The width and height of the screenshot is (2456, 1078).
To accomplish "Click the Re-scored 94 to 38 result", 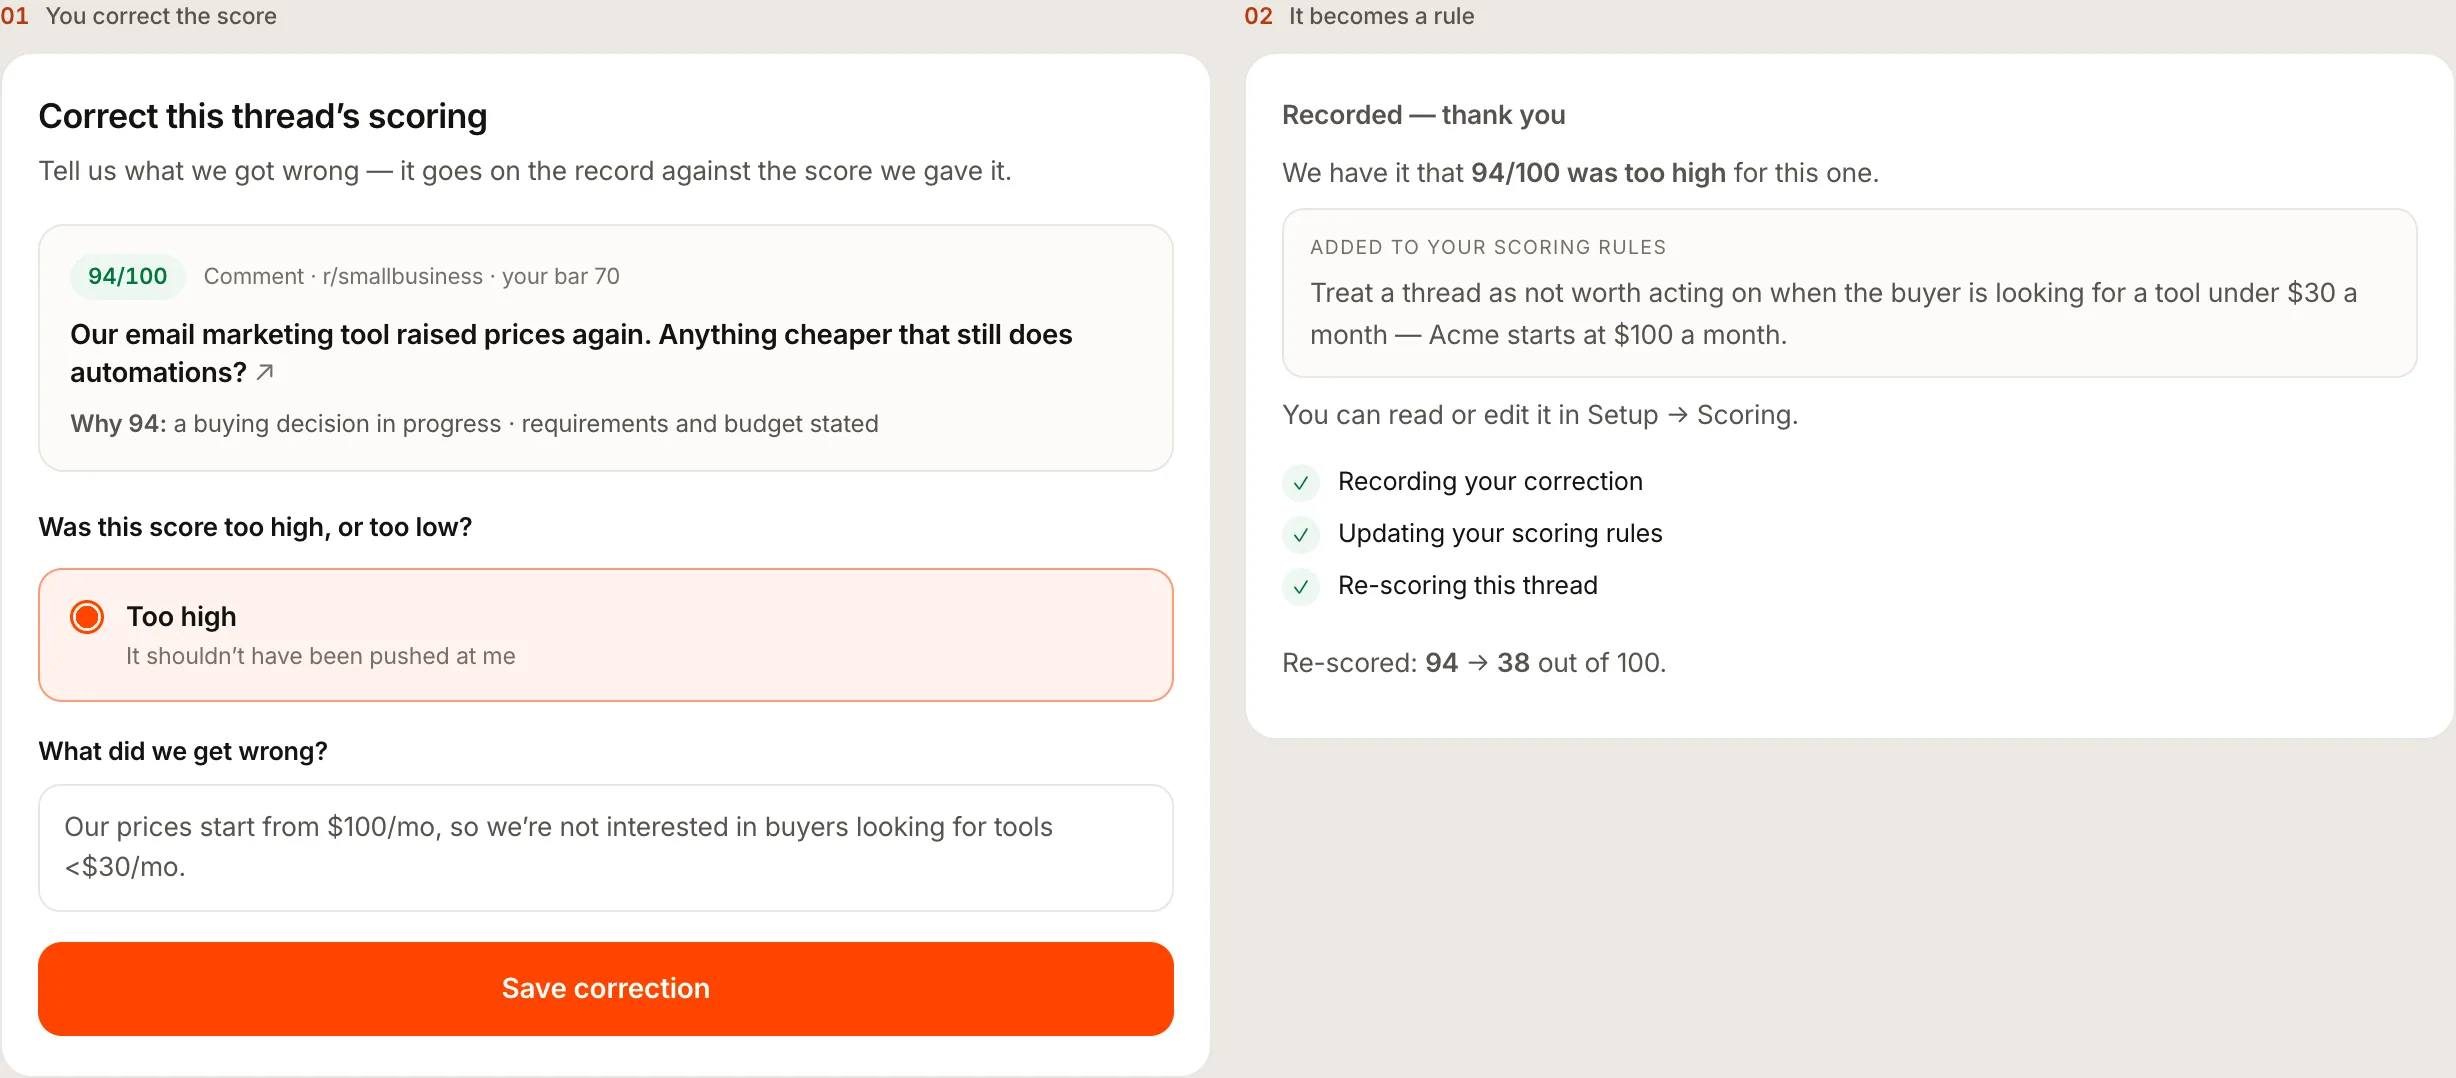I will [x=1474, y=663].
